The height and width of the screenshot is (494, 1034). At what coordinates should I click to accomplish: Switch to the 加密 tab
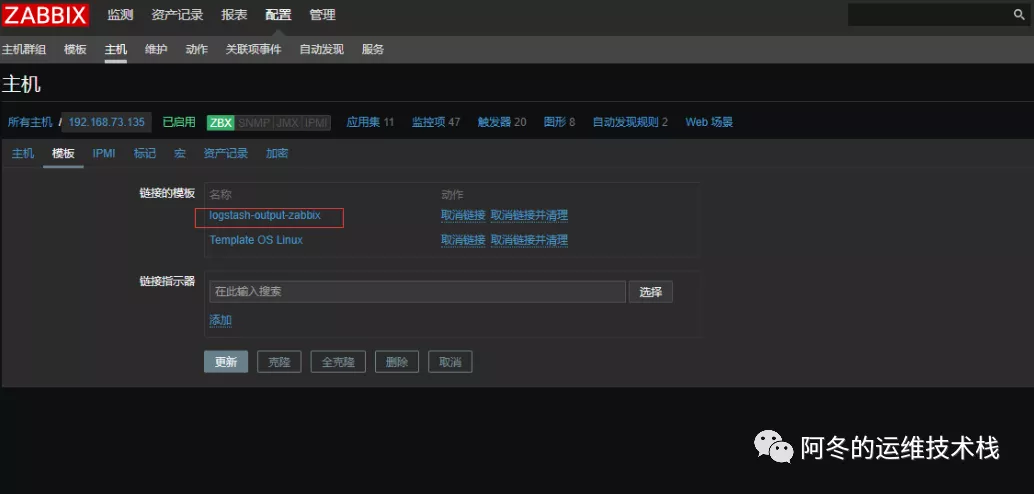277,154
